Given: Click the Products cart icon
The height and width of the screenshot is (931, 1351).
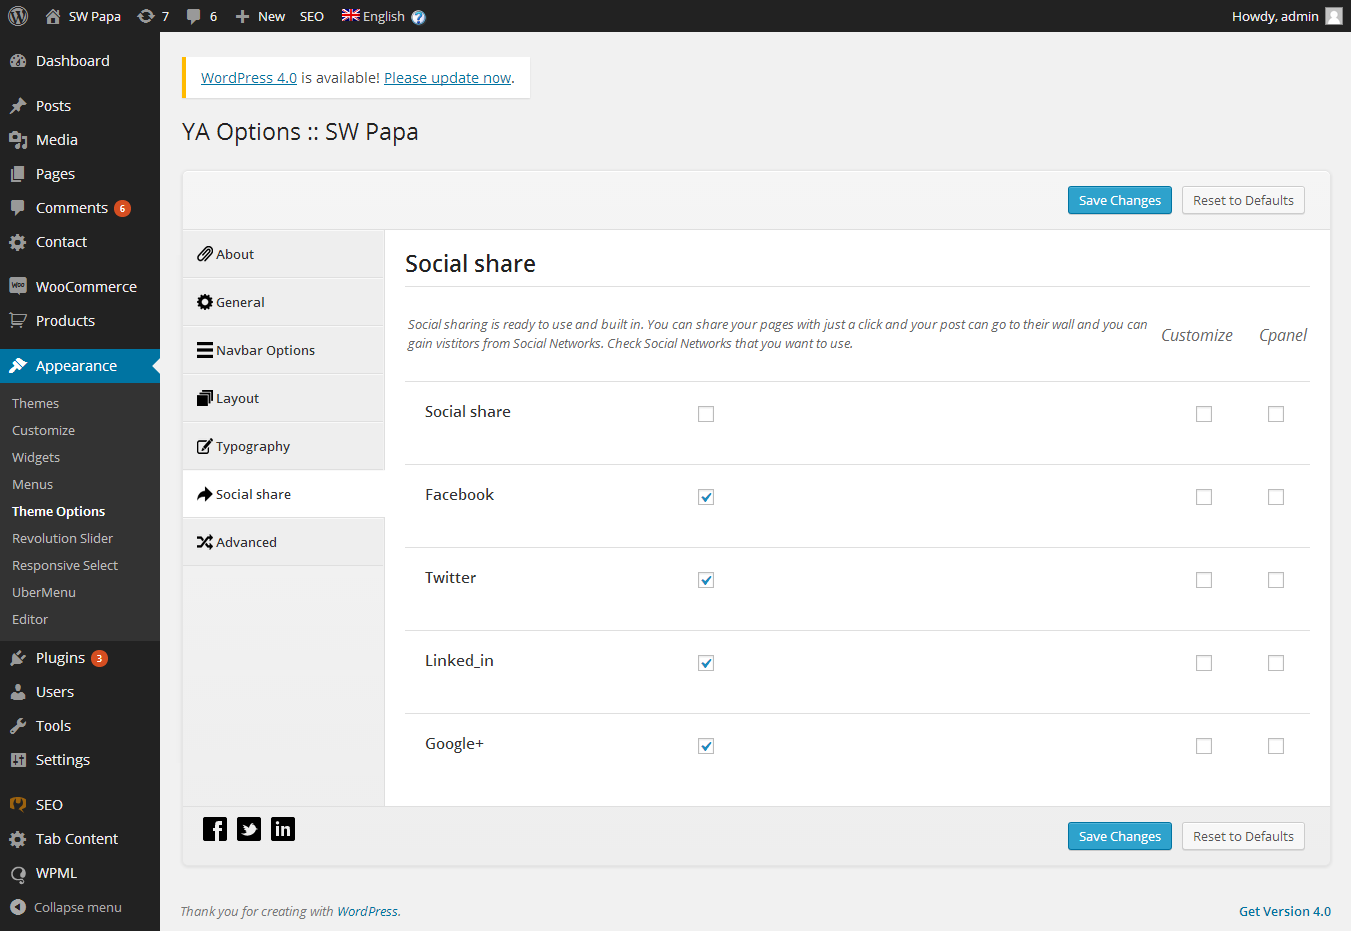Looking at the screenshot, I should click(x=18, y=321).
